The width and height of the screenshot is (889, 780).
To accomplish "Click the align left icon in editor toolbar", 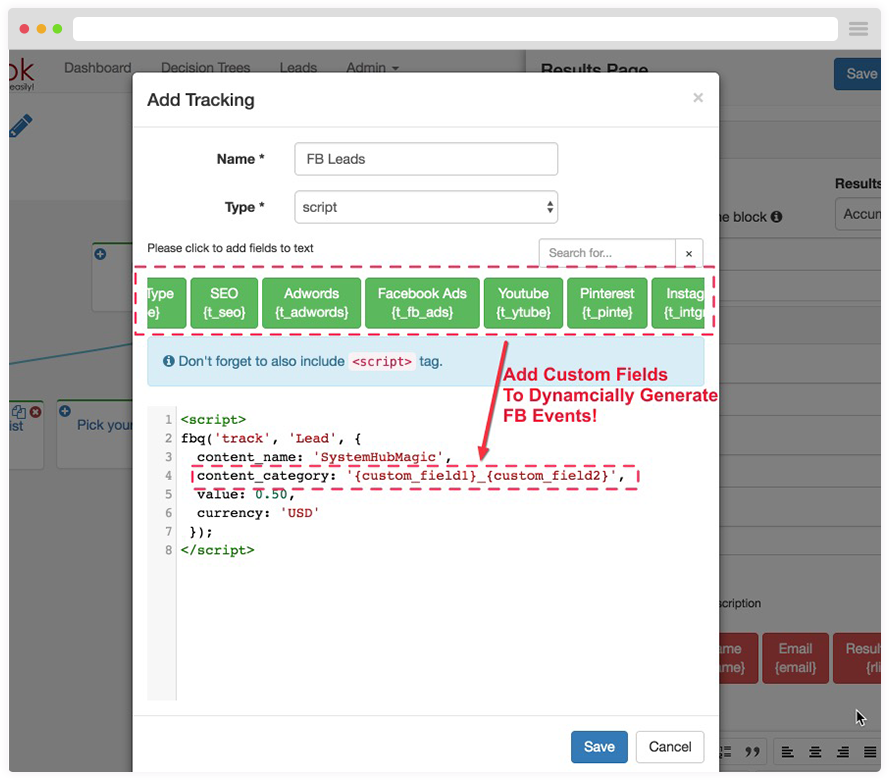I will point(788,752).
